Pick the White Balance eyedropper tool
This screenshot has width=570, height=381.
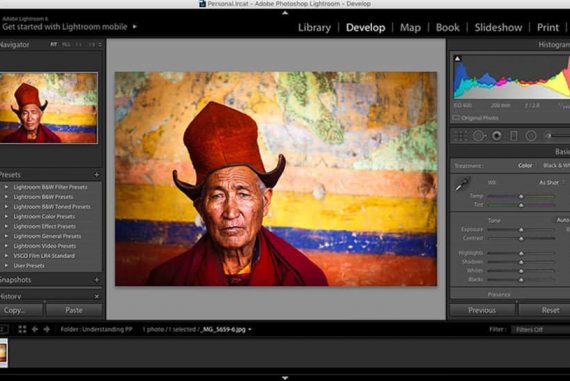463,184
